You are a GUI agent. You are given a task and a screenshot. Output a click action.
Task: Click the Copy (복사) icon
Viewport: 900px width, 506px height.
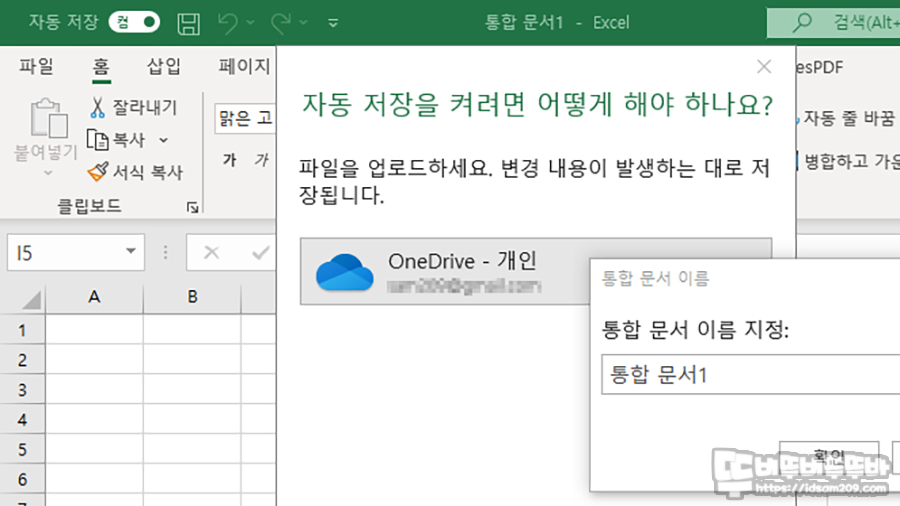tap(97, 140)
